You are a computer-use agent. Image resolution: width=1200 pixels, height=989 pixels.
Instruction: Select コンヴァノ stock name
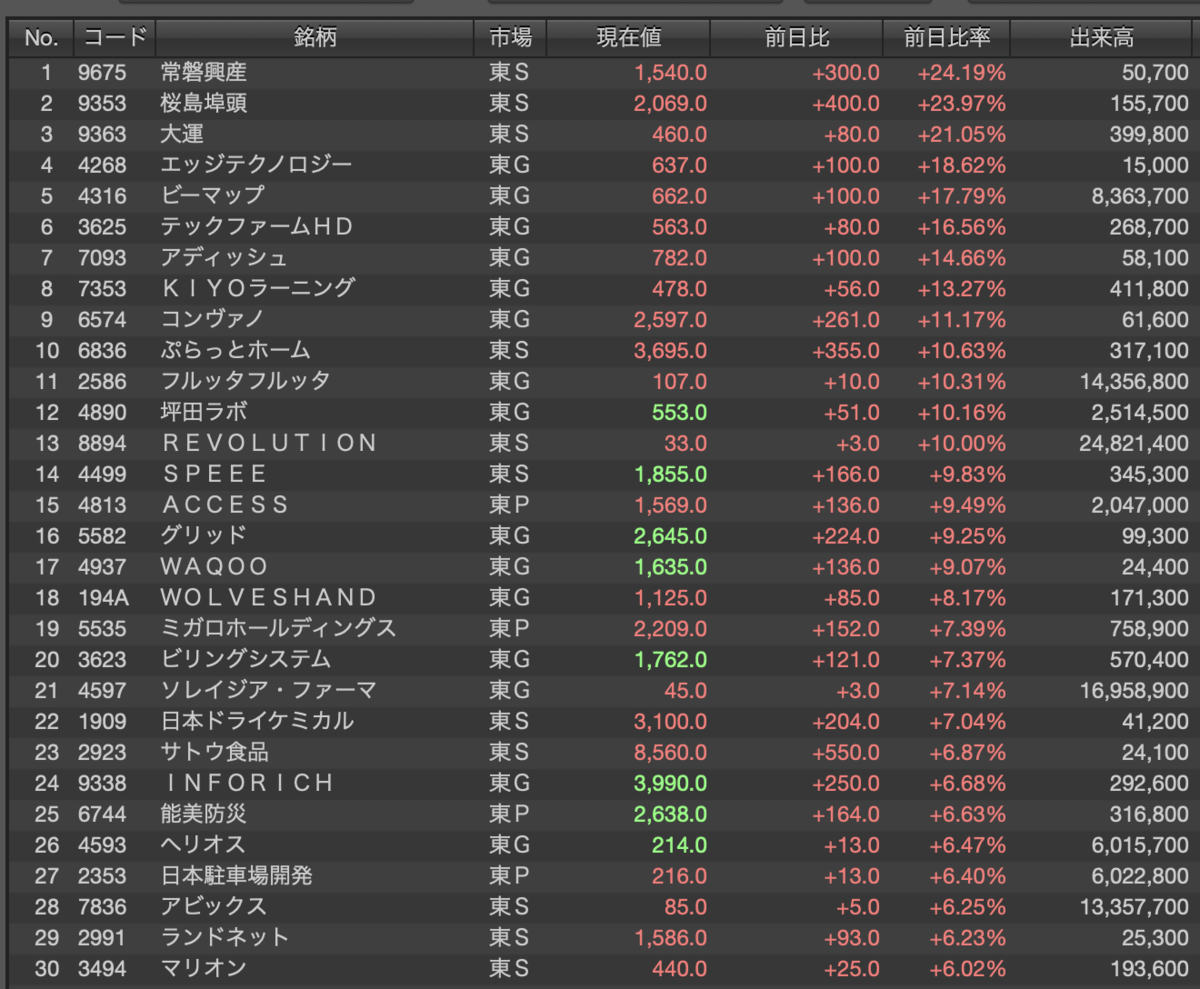pyautogui.click(x=212, y=319)
